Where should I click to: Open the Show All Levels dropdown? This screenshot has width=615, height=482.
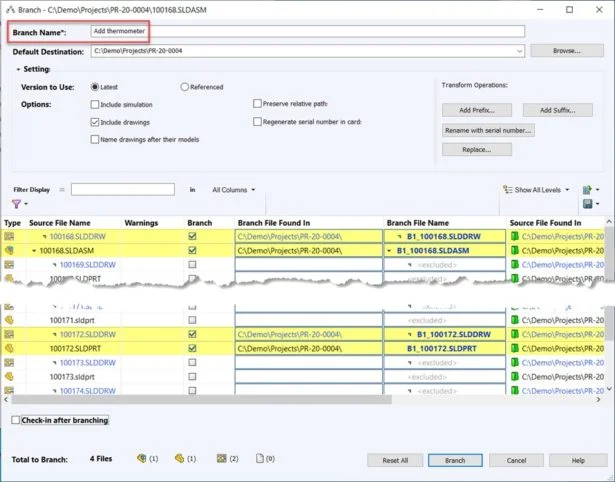click(x=538, y=189)
